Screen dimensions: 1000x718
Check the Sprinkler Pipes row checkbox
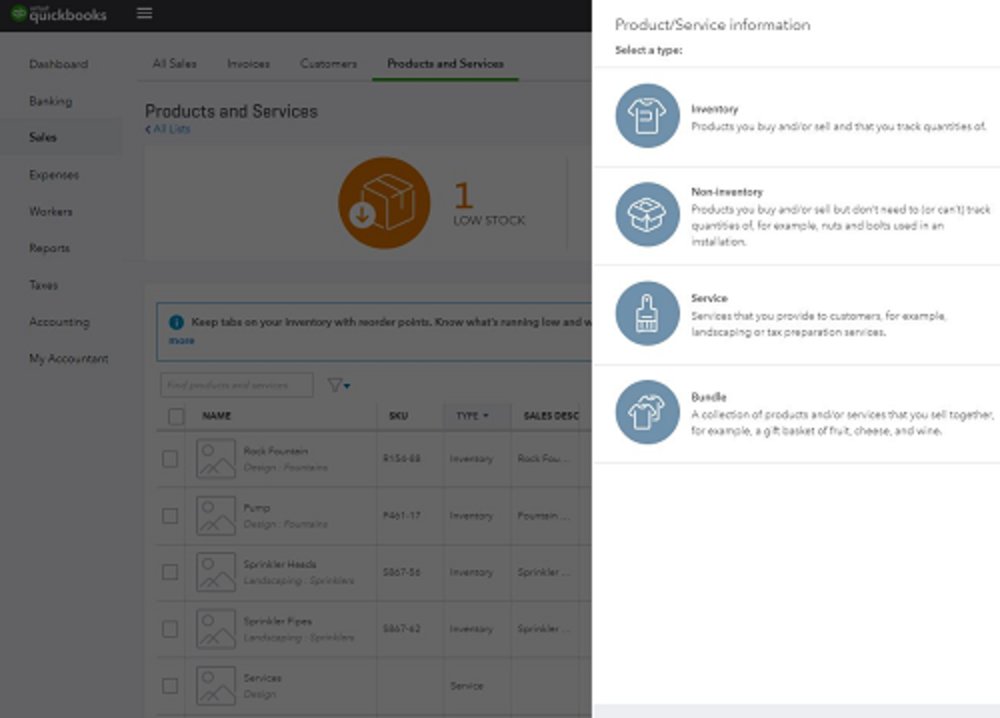[x=170, y=629]
